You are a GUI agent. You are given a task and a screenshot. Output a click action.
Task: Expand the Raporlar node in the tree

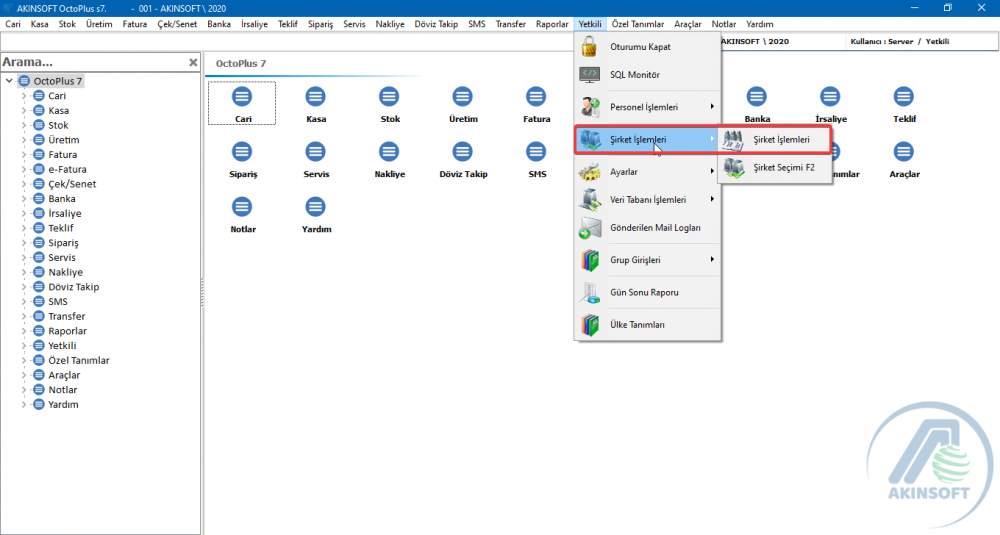tap(24, 331)
